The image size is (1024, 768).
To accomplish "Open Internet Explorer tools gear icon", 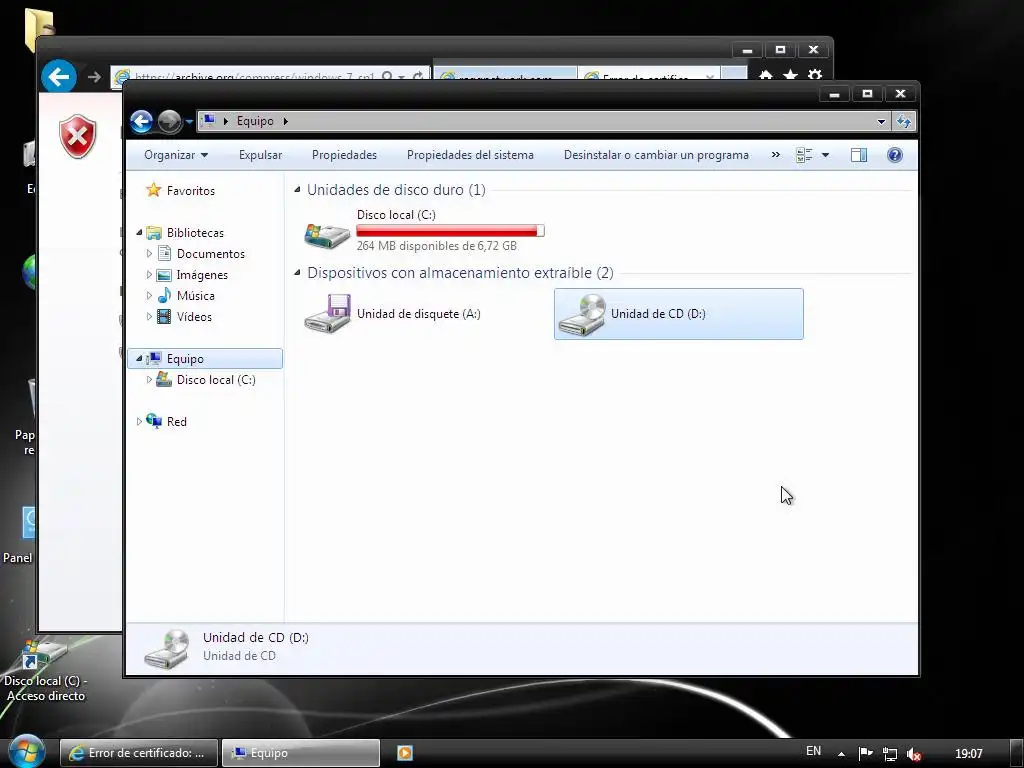I will [x=814, y=75].
